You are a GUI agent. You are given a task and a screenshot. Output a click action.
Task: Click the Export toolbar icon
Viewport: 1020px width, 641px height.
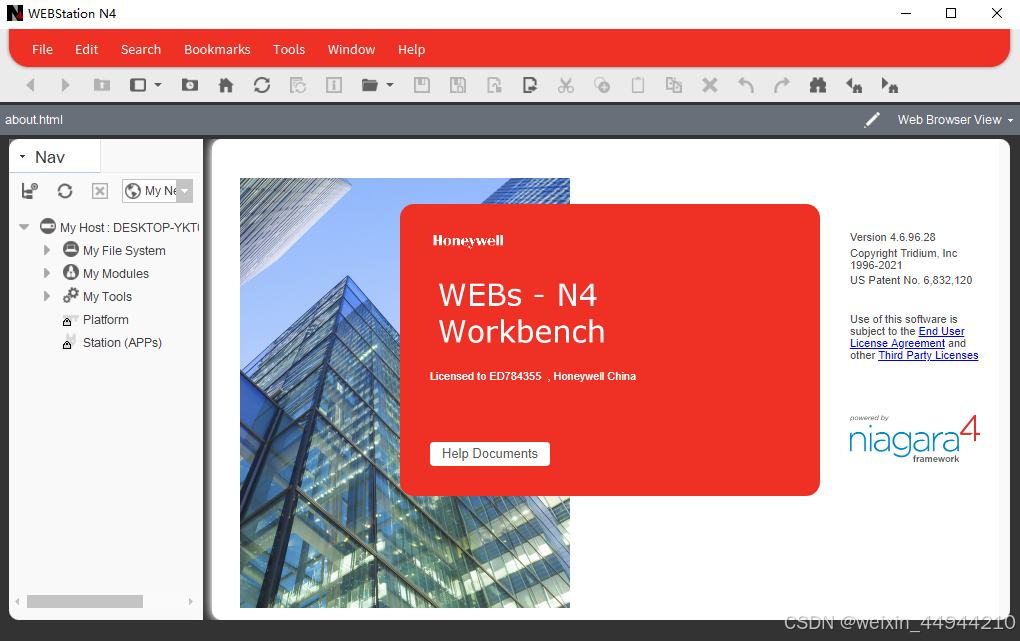(530, 85)
